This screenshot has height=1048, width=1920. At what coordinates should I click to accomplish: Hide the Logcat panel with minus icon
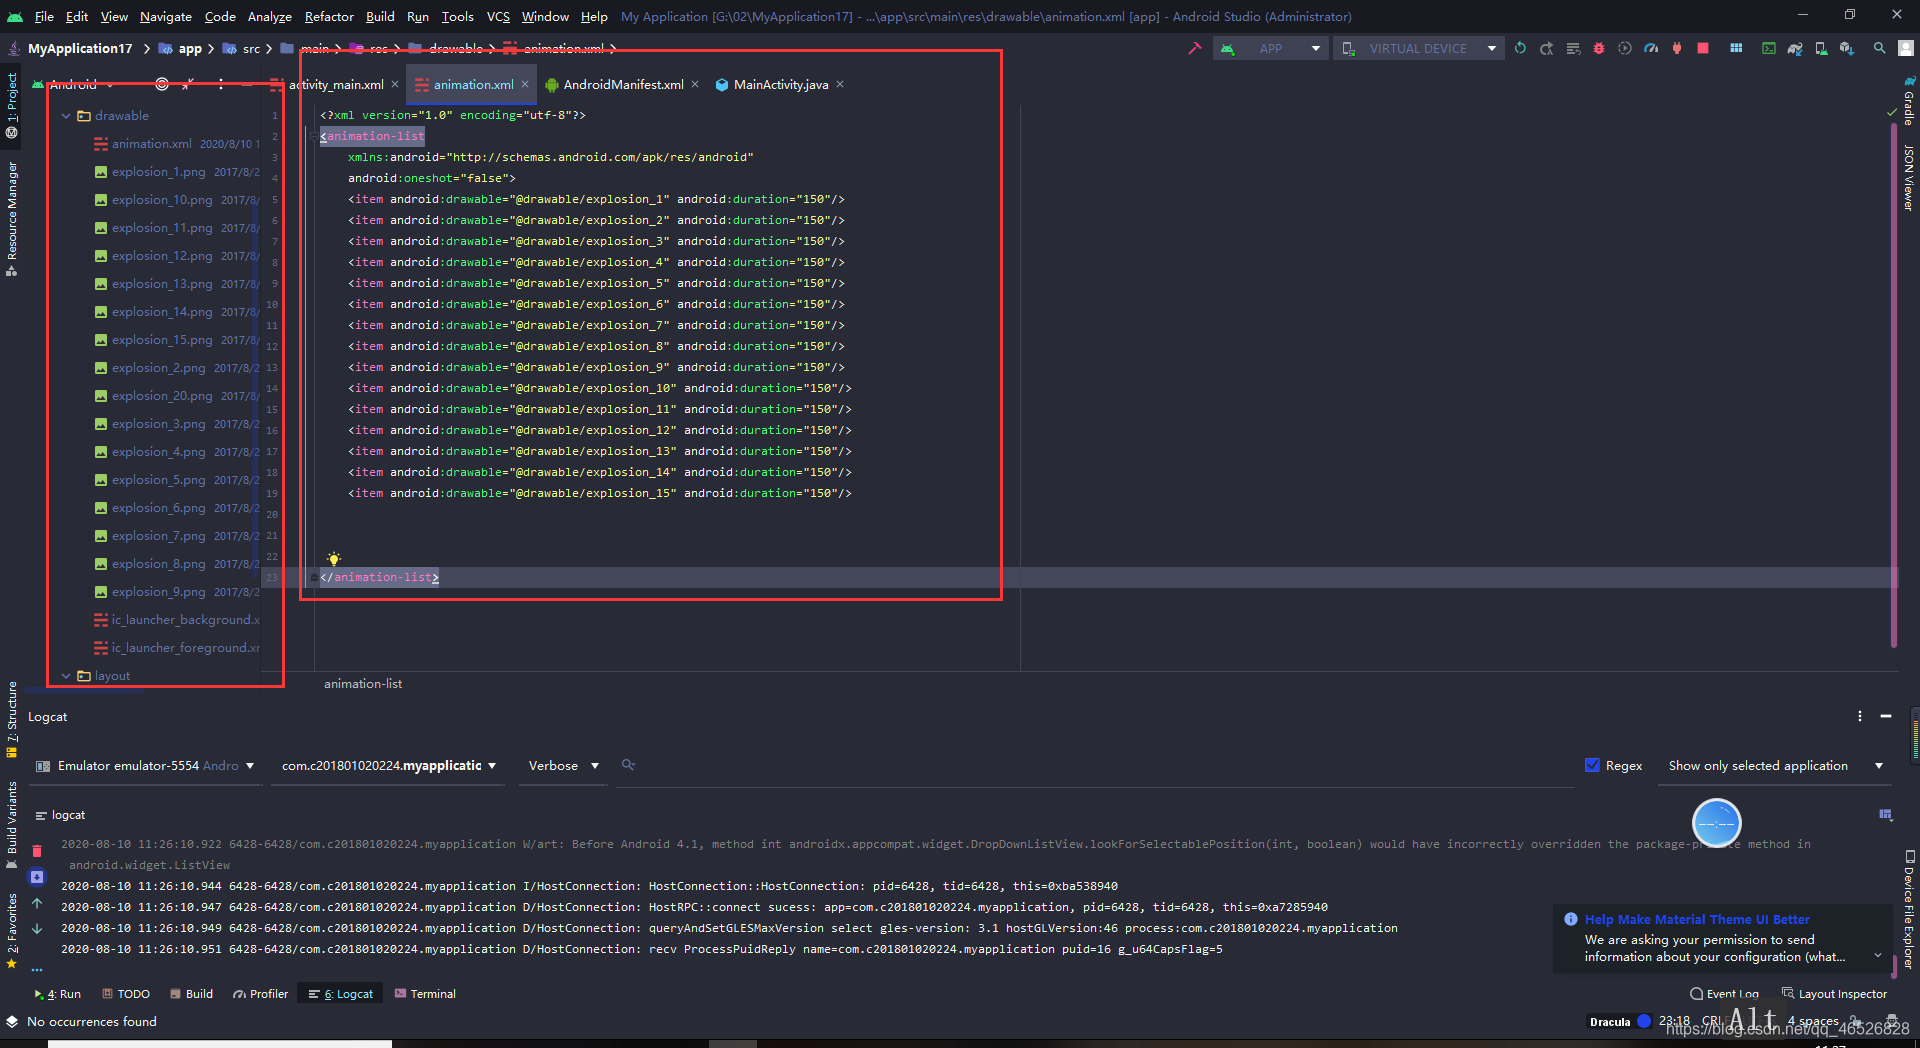(x=1886, y=716)
